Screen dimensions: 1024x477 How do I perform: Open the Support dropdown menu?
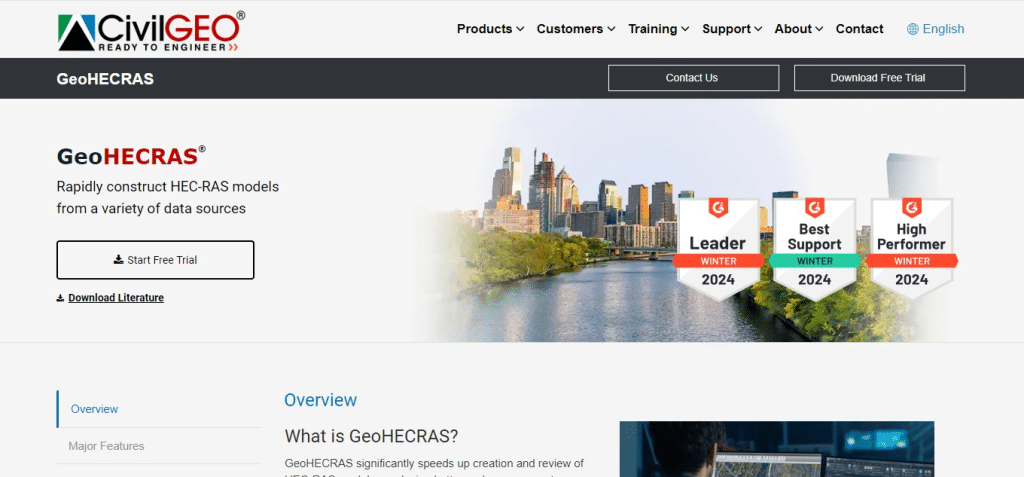click(732, 29)
